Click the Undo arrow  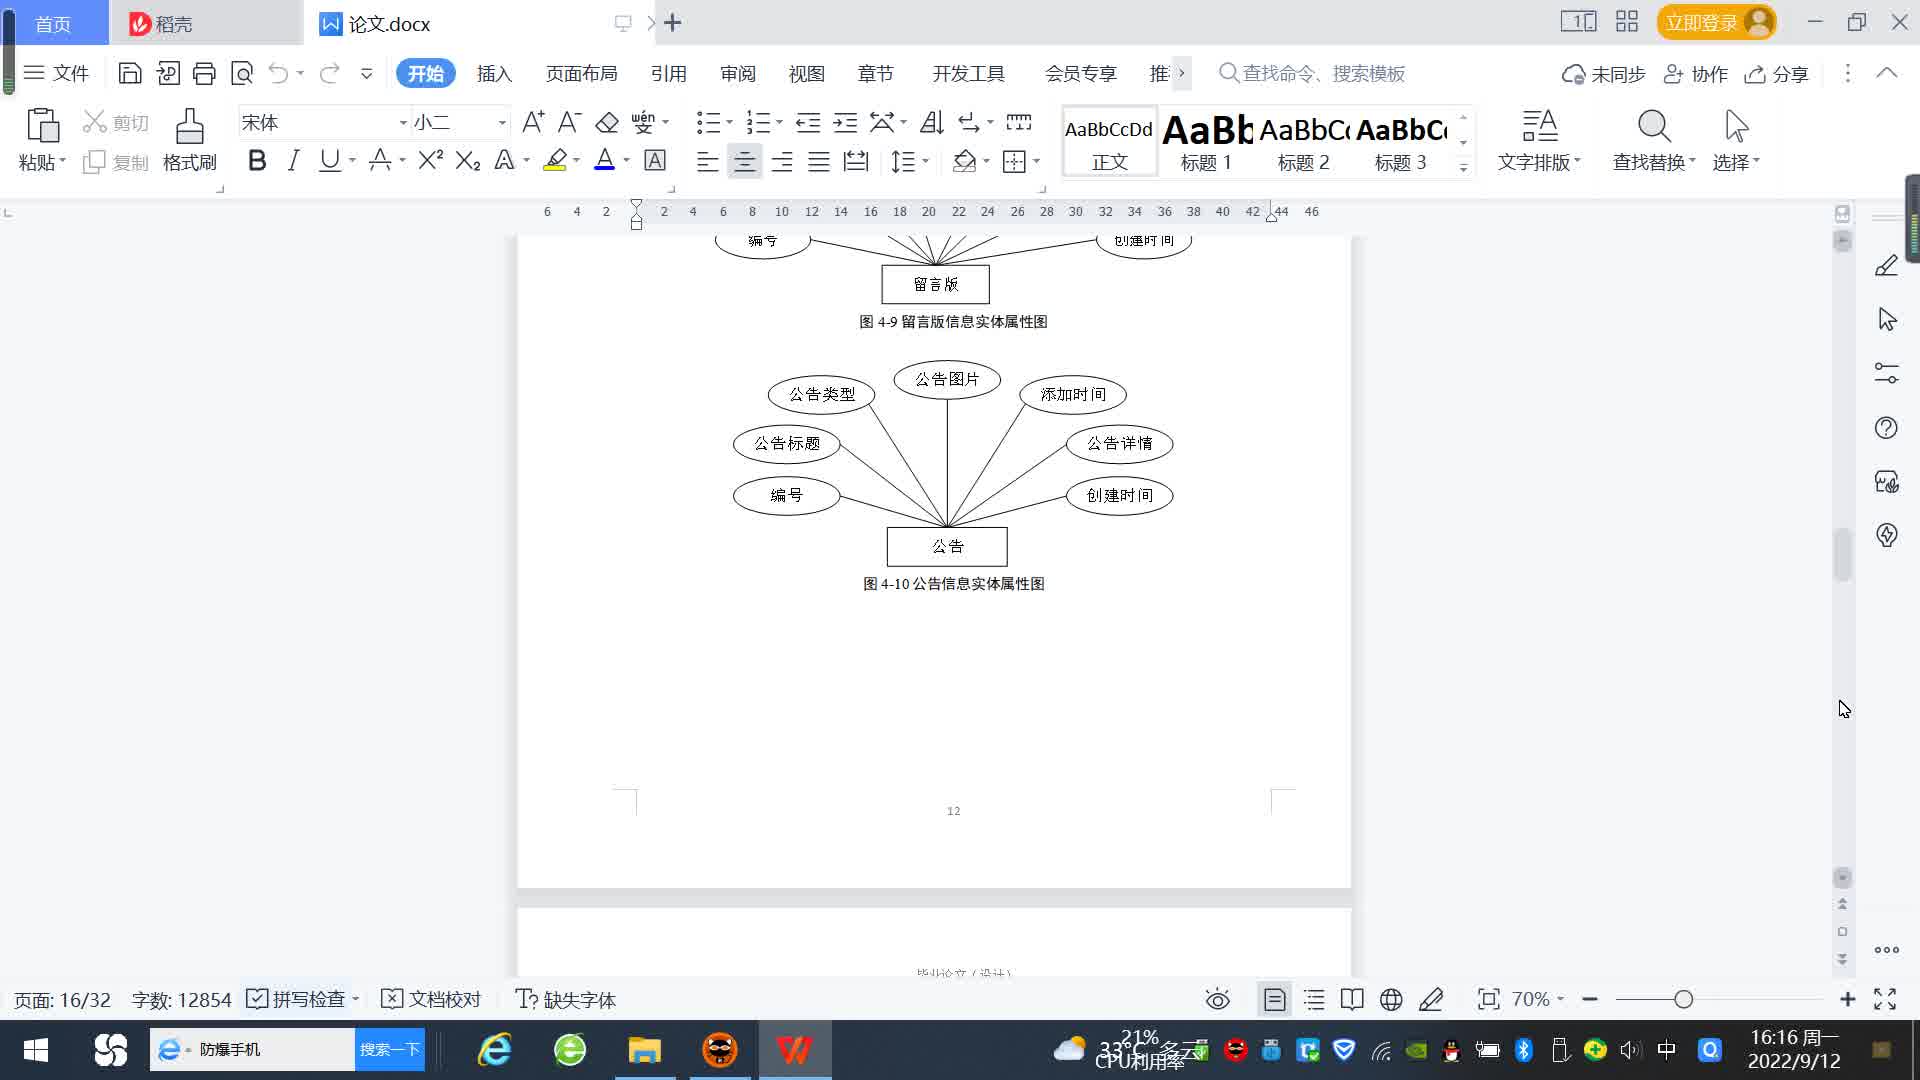[x=278, y=73]
